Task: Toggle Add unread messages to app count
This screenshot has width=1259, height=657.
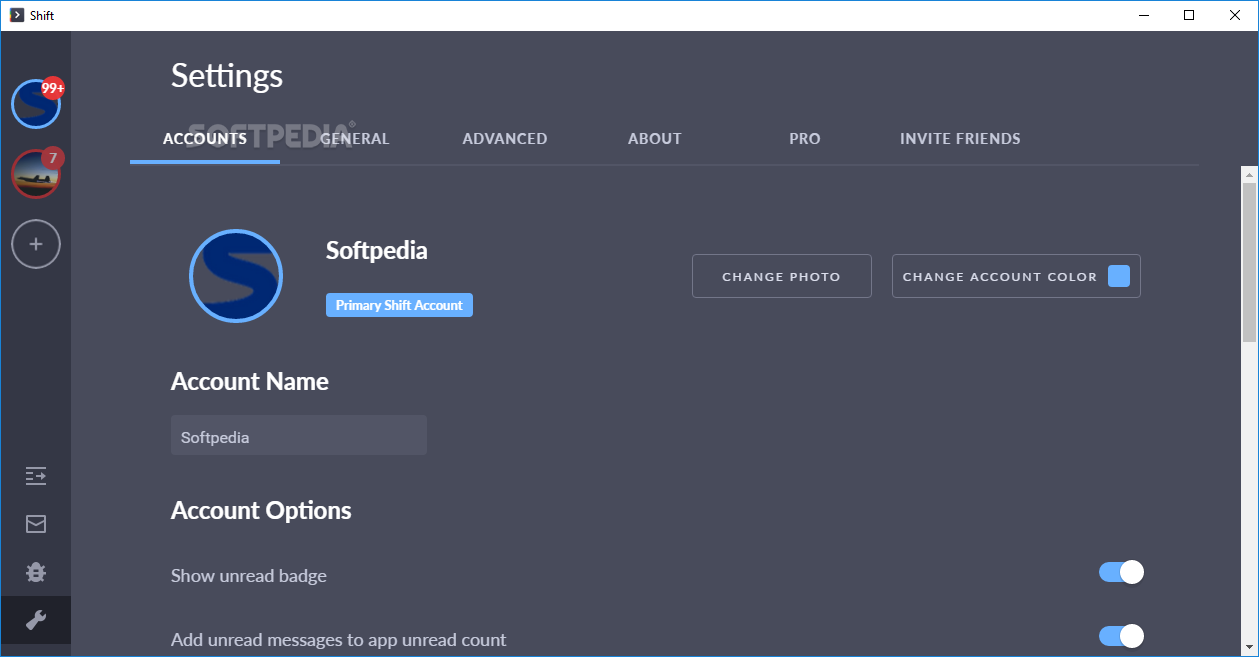Action: click(1121, 636)
